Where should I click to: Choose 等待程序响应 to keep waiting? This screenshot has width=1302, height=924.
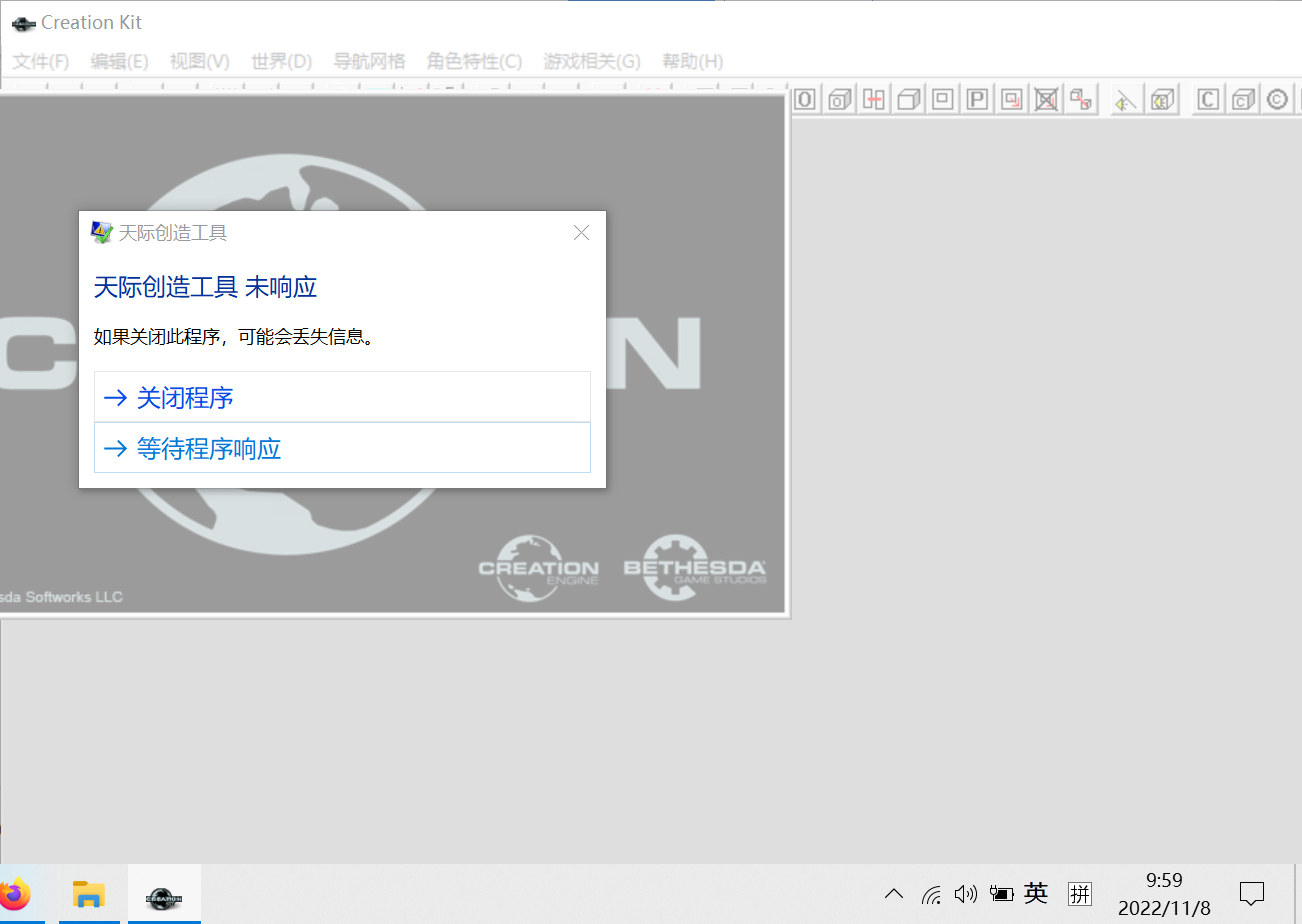pos(342,448)
